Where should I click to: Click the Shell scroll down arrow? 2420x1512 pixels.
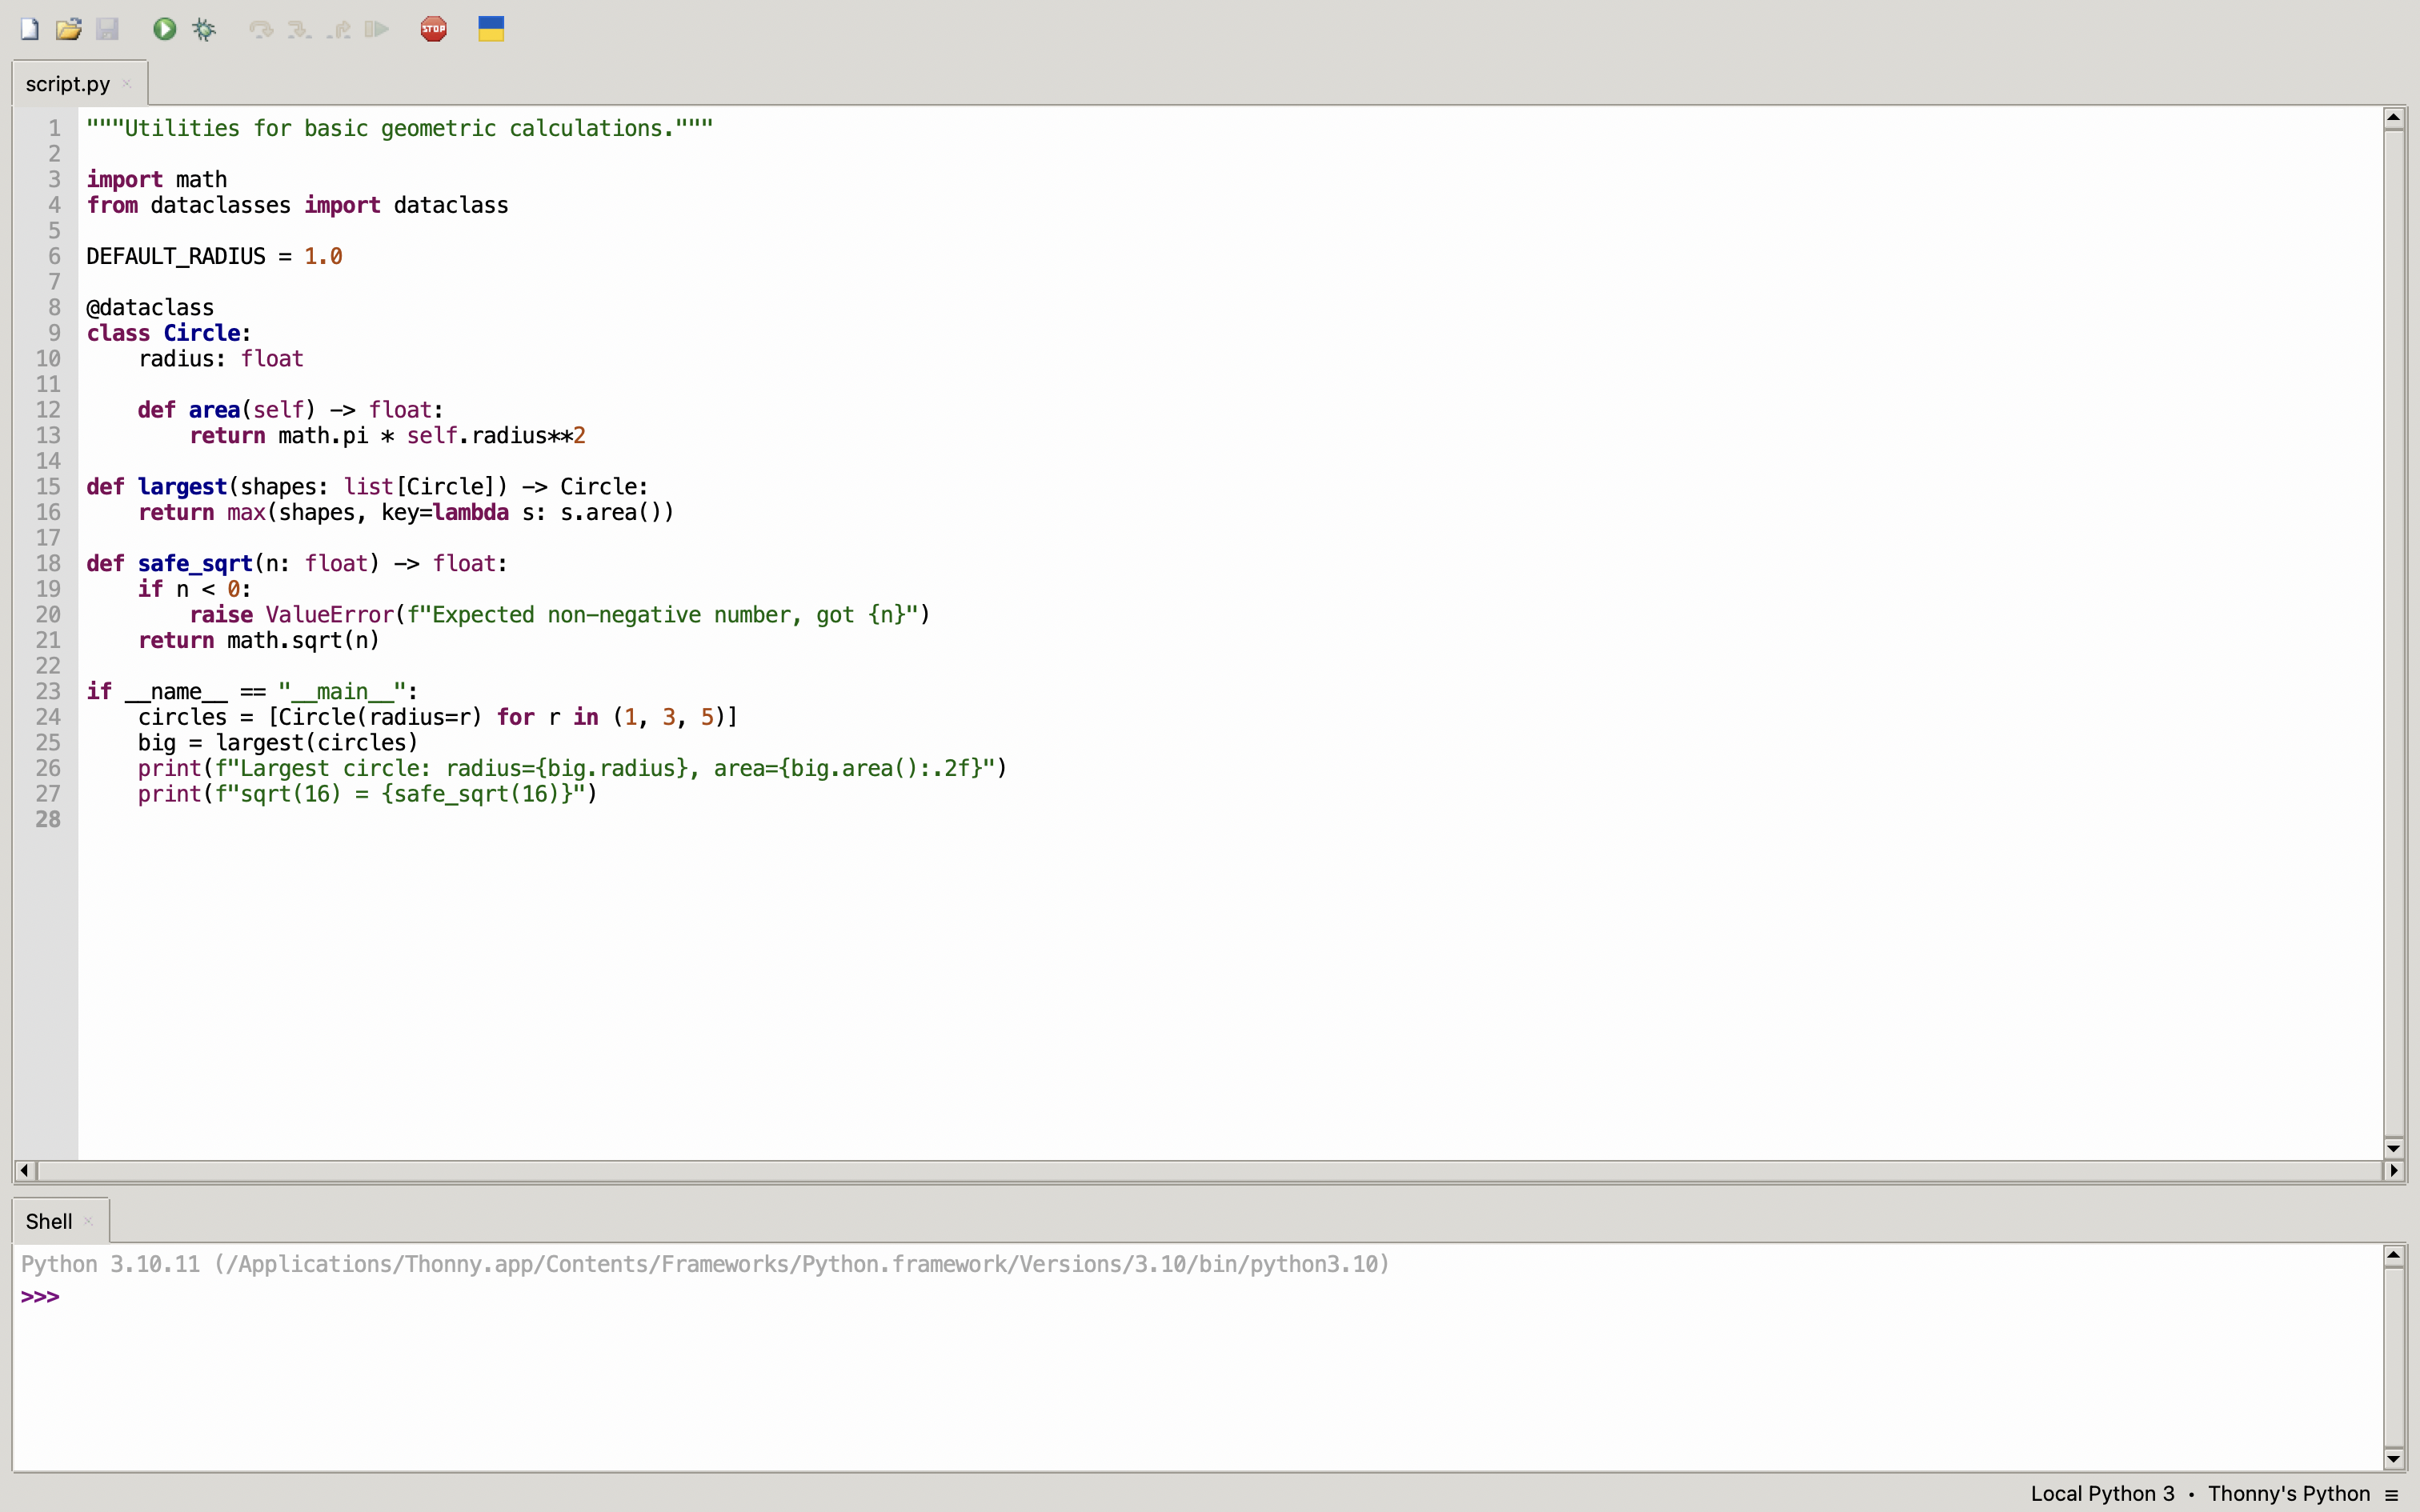[x=2394, y=1459]
